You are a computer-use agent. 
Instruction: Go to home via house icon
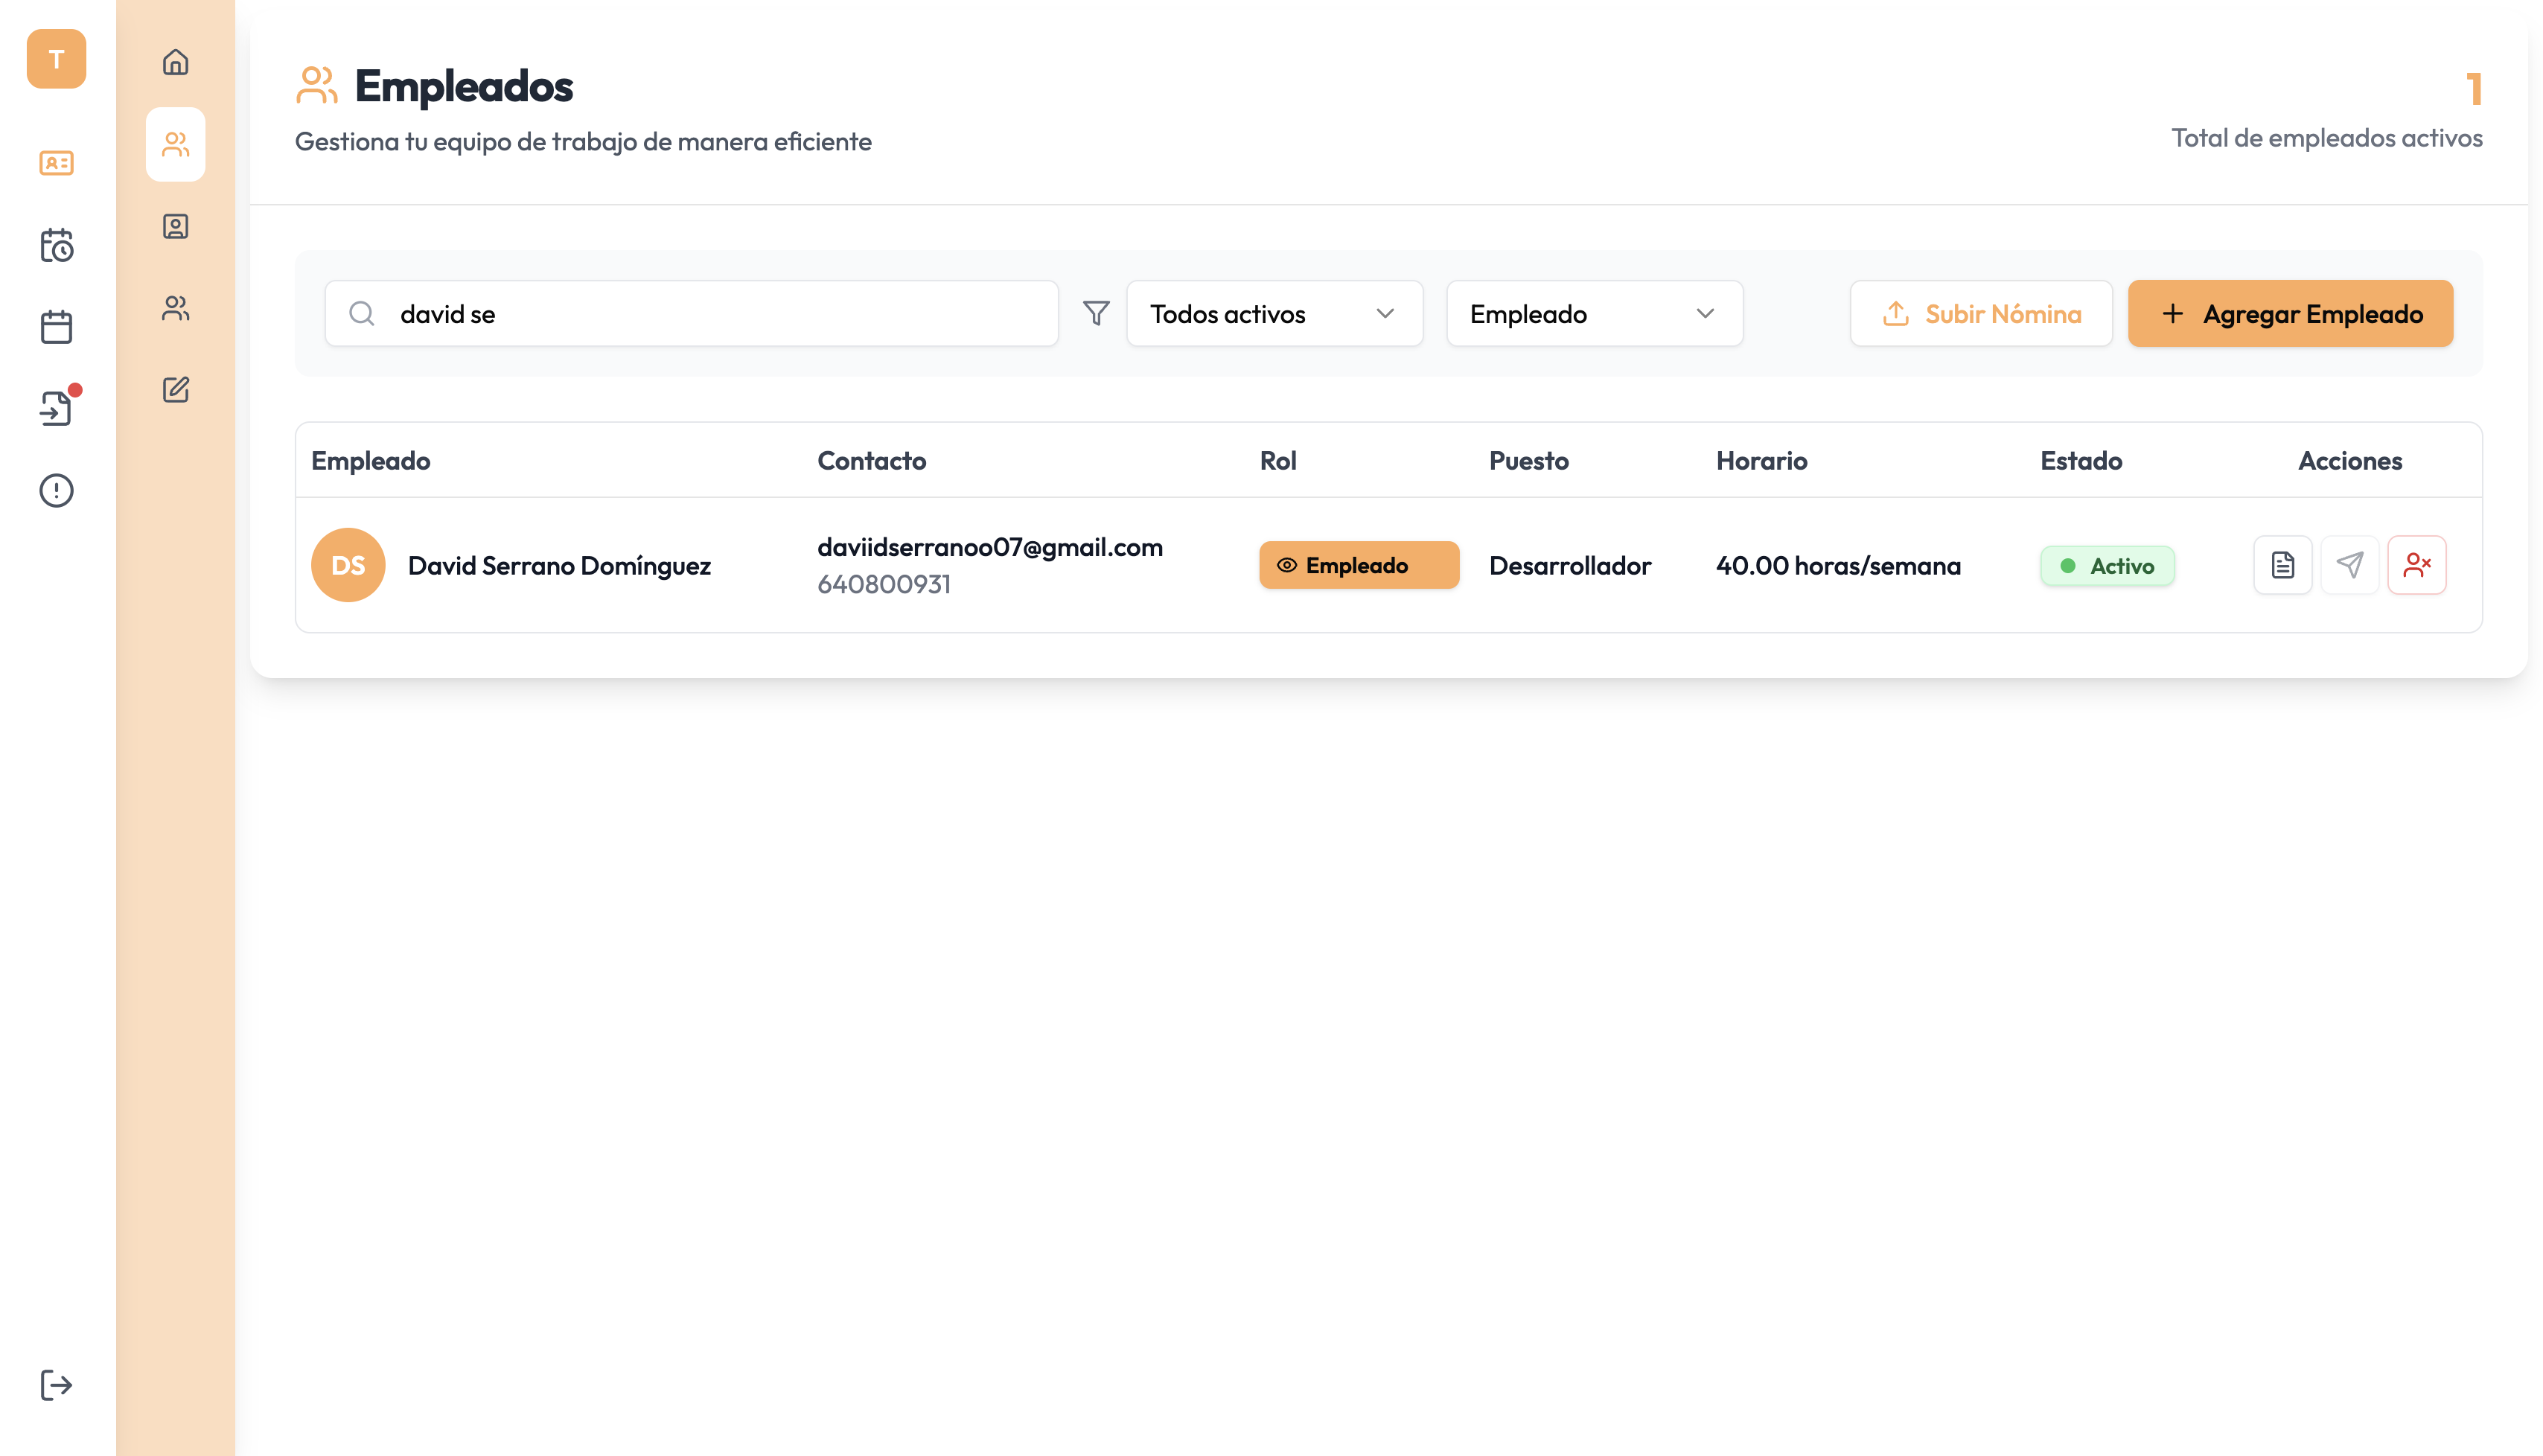pyautogui.click(x=176, y=62)
